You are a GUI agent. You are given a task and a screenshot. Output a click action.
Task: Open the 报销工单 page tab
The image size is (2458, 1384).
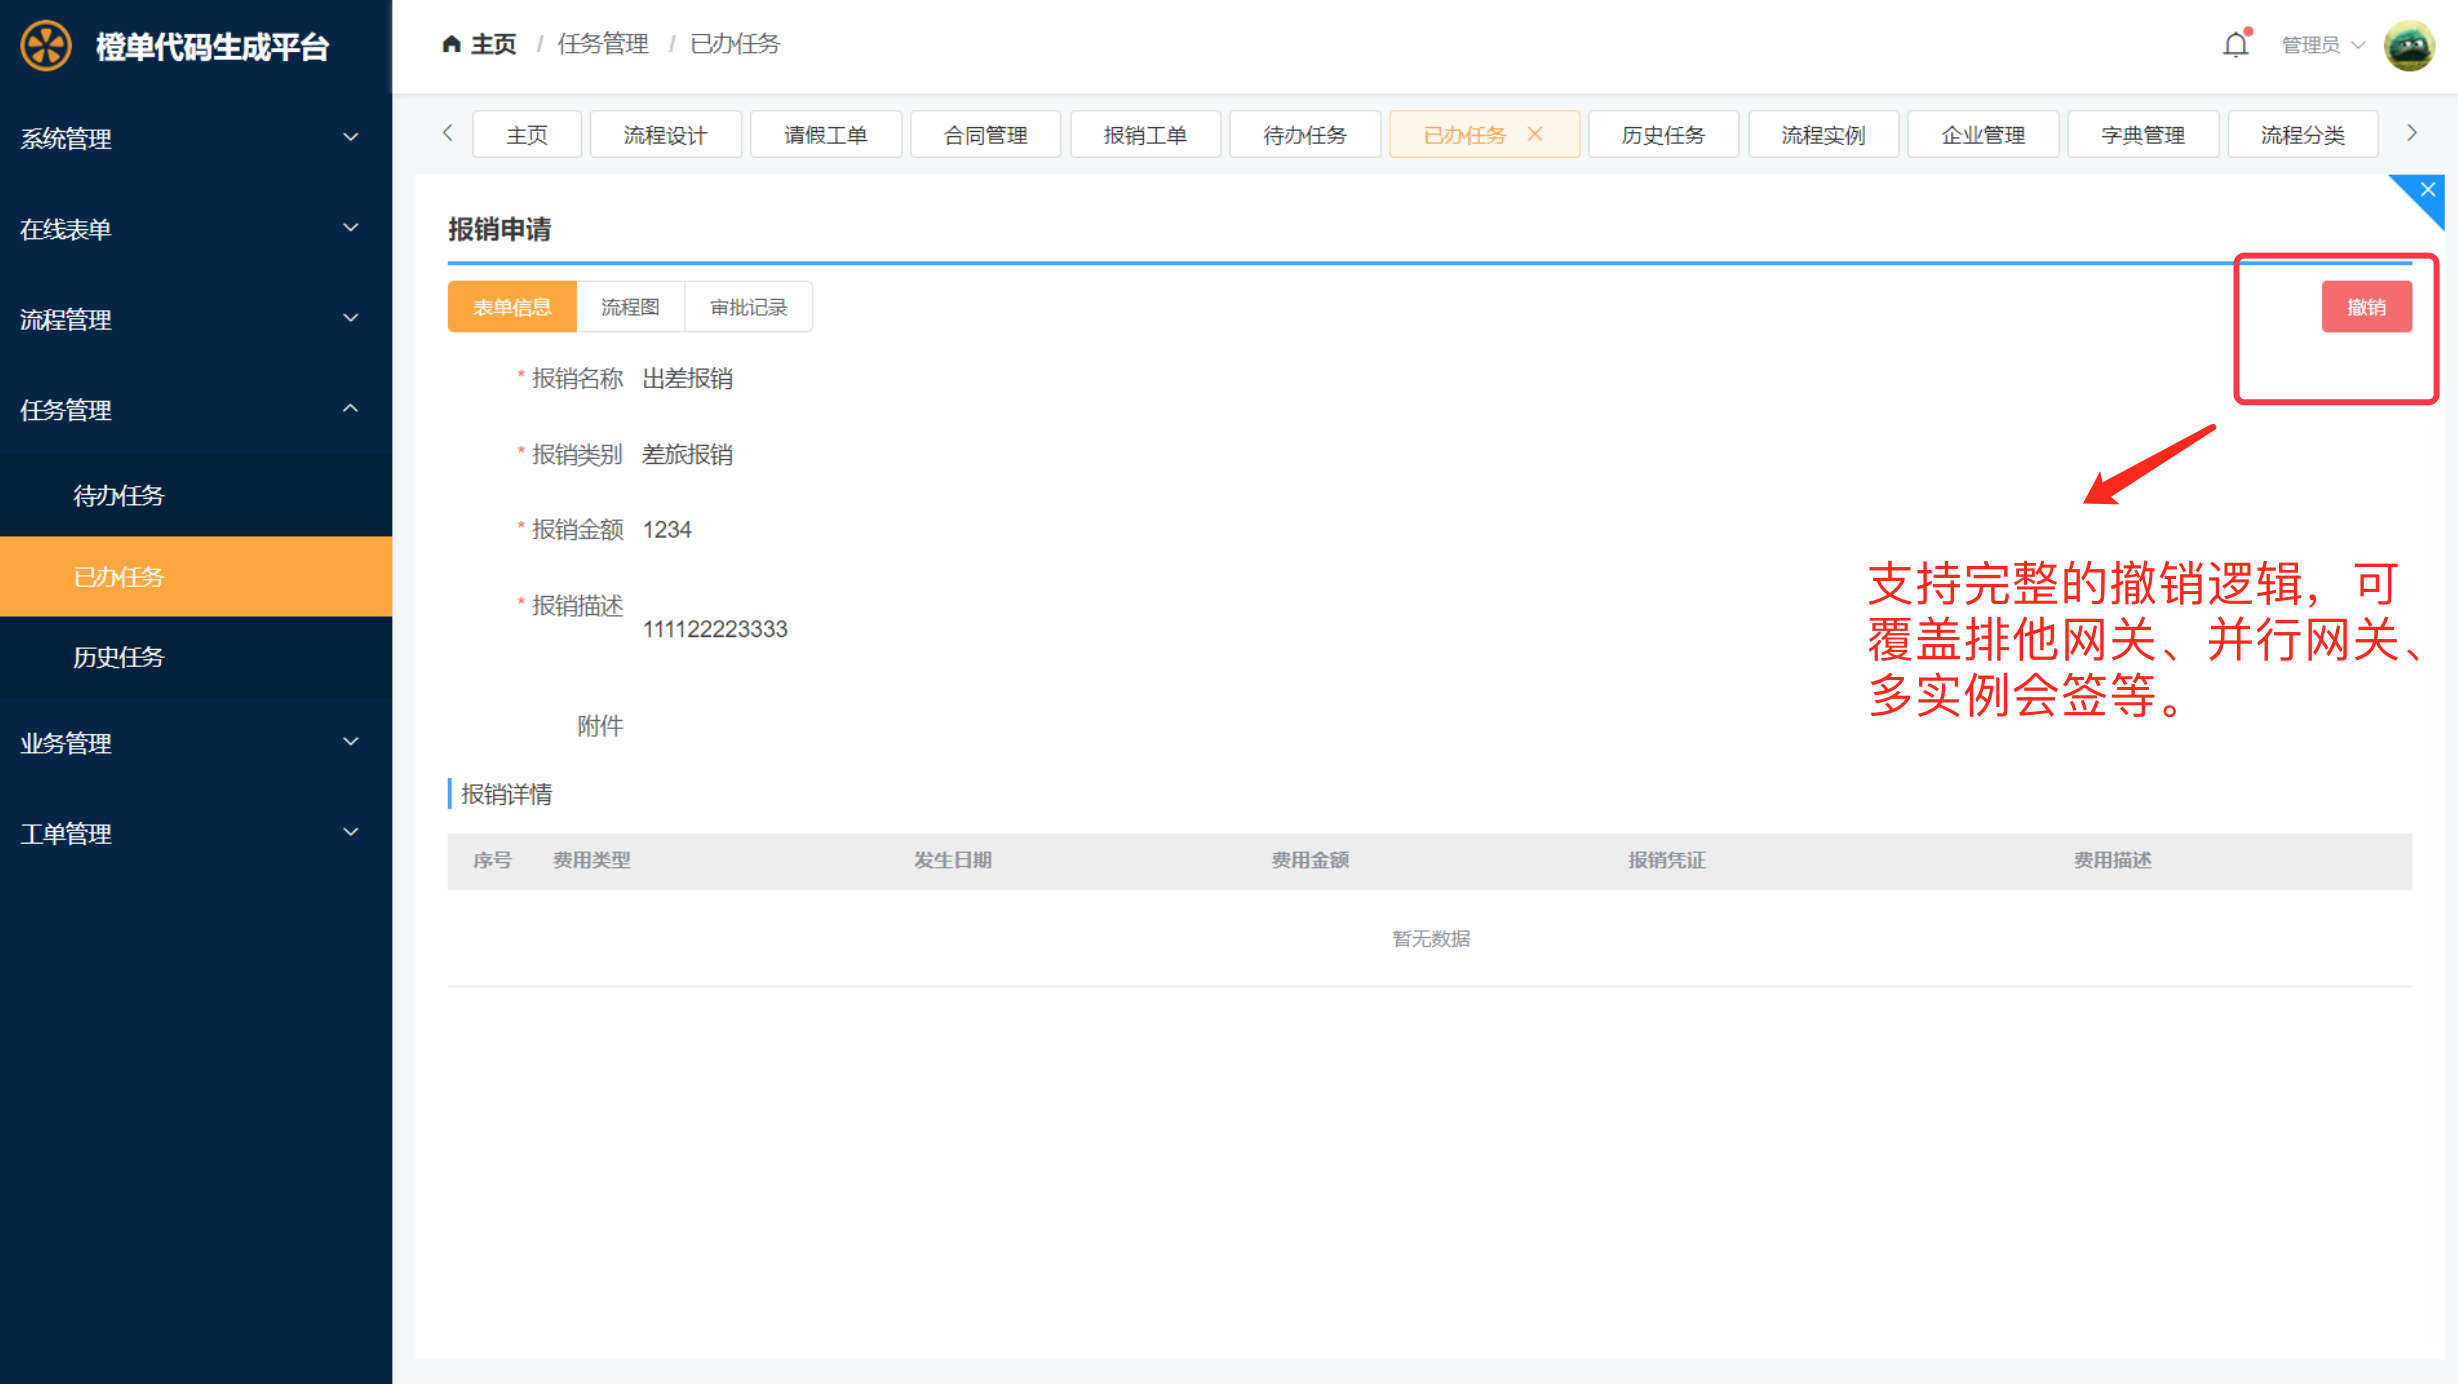1145,135
